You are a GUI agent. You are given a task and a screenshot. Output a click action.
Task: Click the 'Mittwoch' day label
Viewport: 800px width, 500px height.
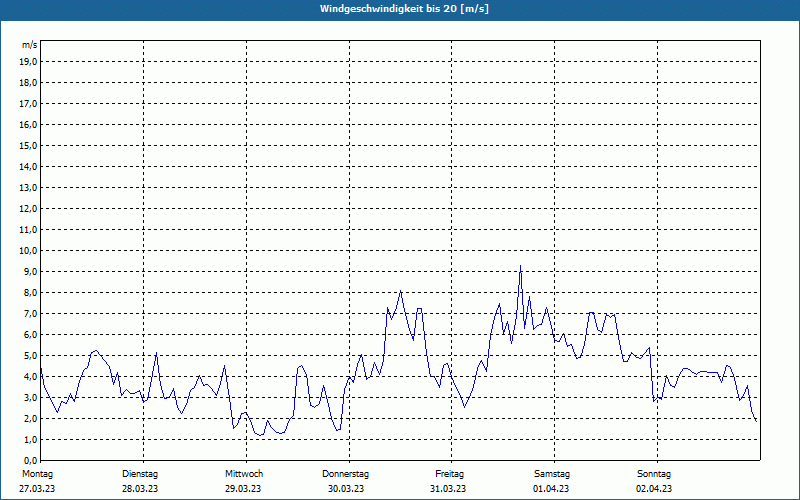tap(244, 474)
